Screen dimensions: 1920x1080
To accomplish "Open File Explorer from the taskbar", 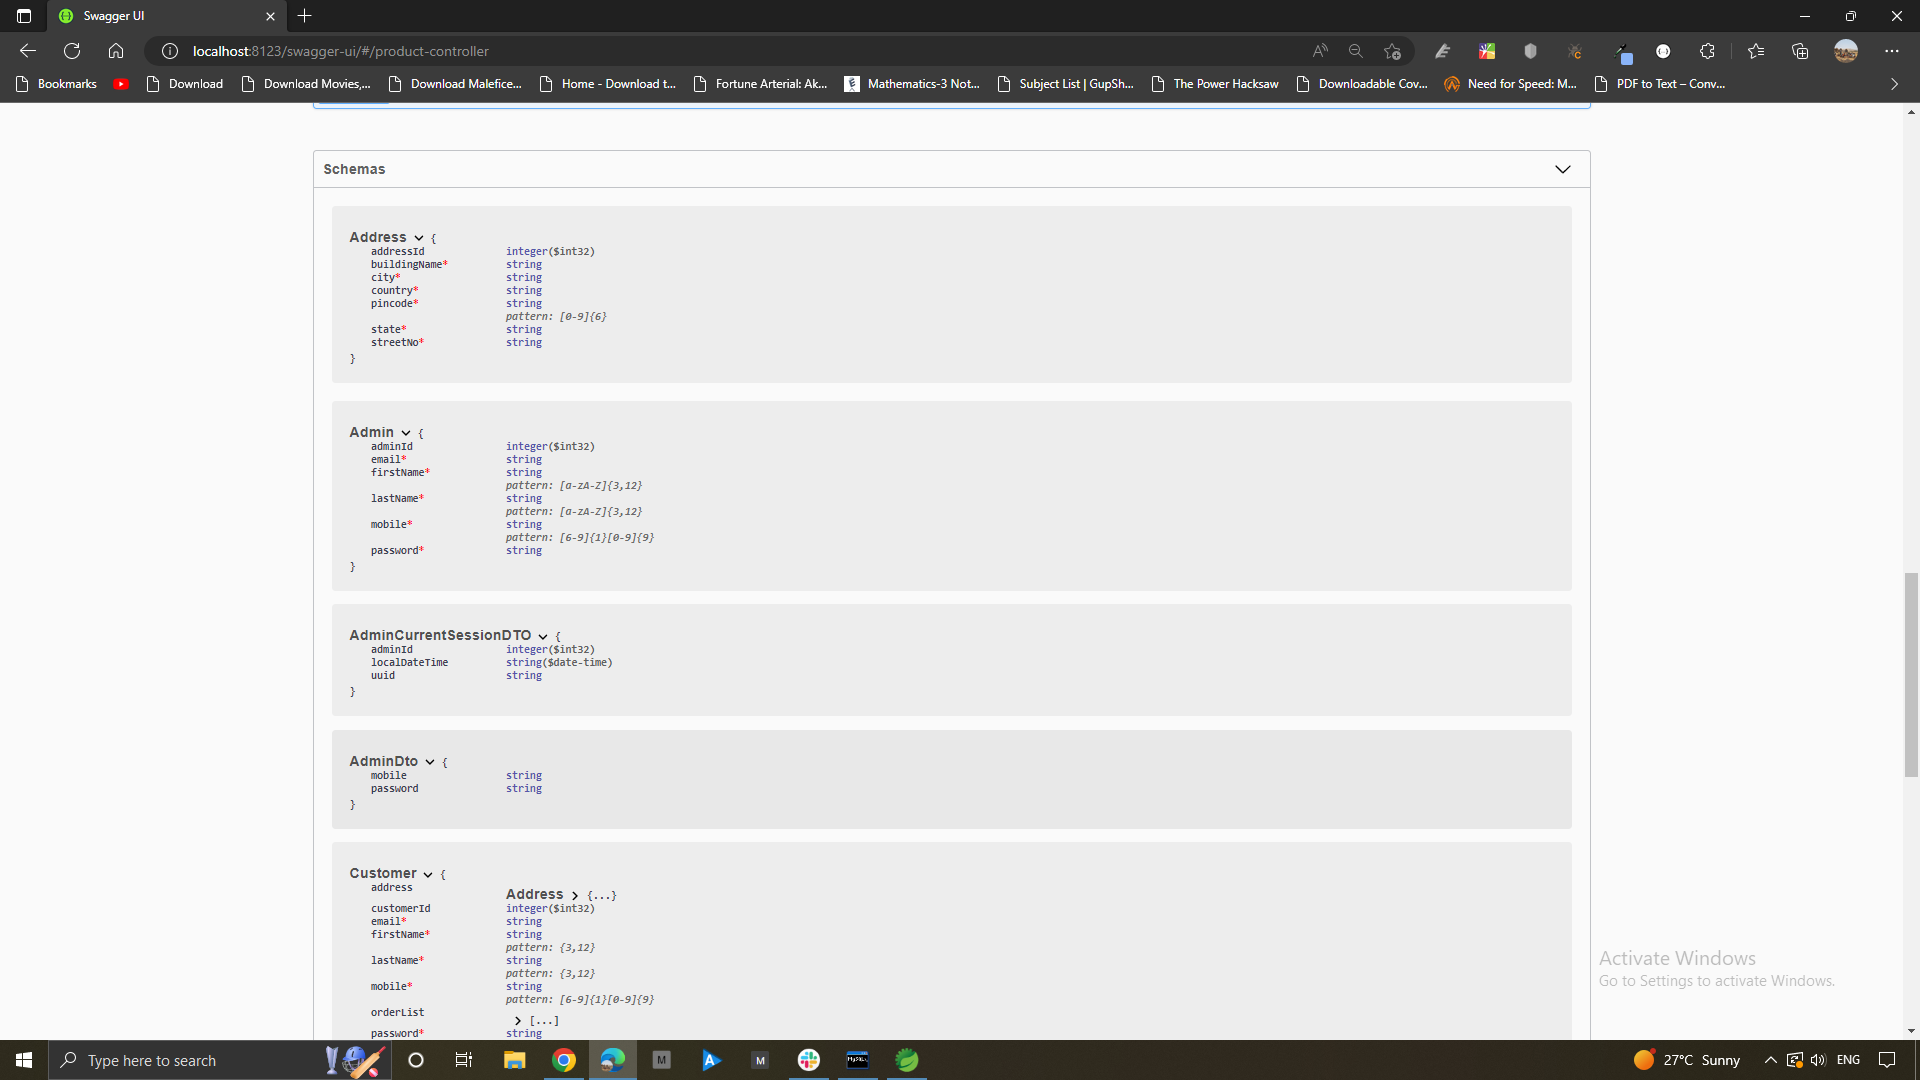I will tap(514, 1060).
